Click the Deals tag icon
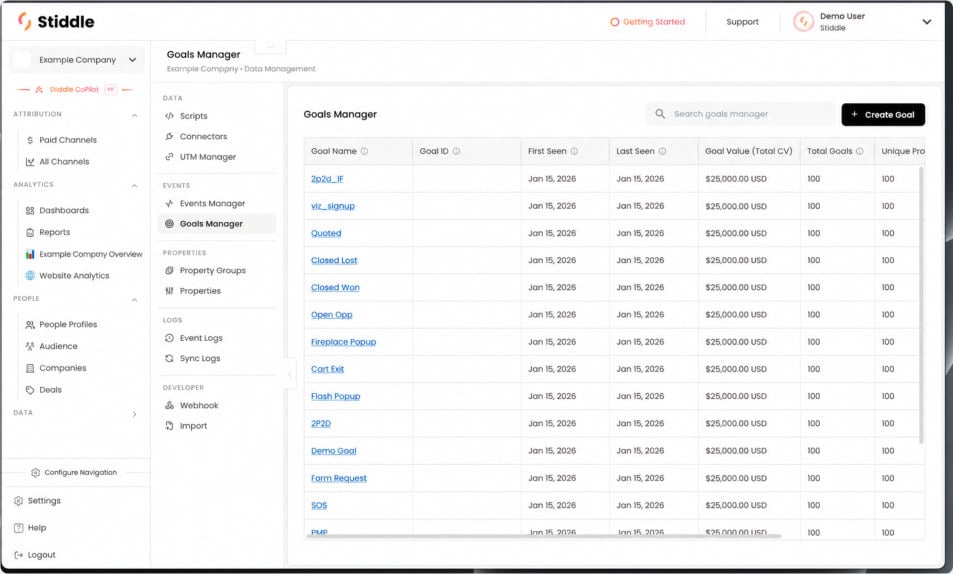This screenshot has width=953, height=574. point(30,390)
